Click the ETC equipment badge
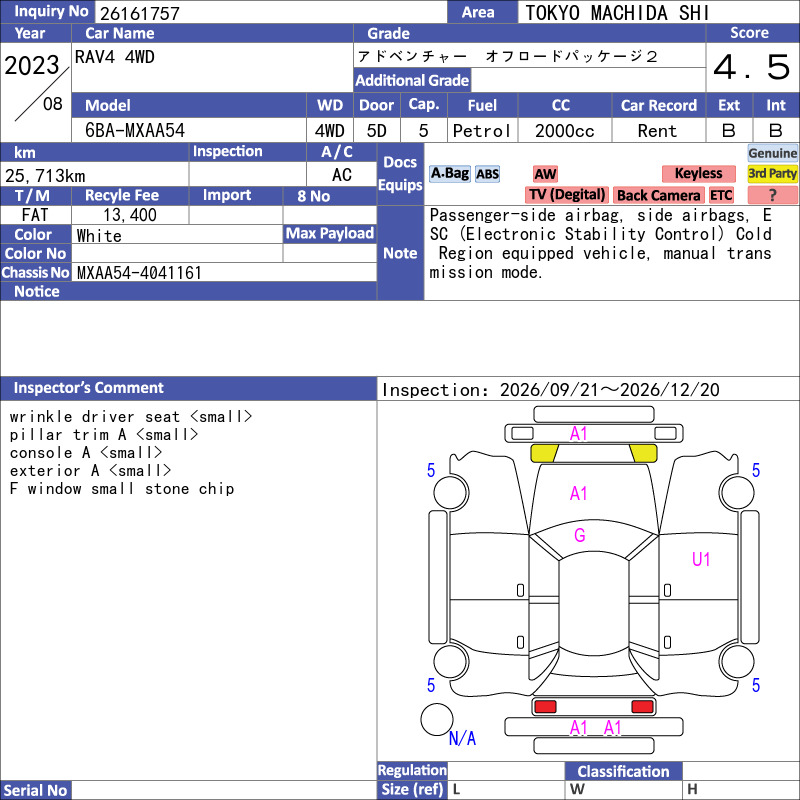This screenshot has width=800, height=800. coord(721,195)
